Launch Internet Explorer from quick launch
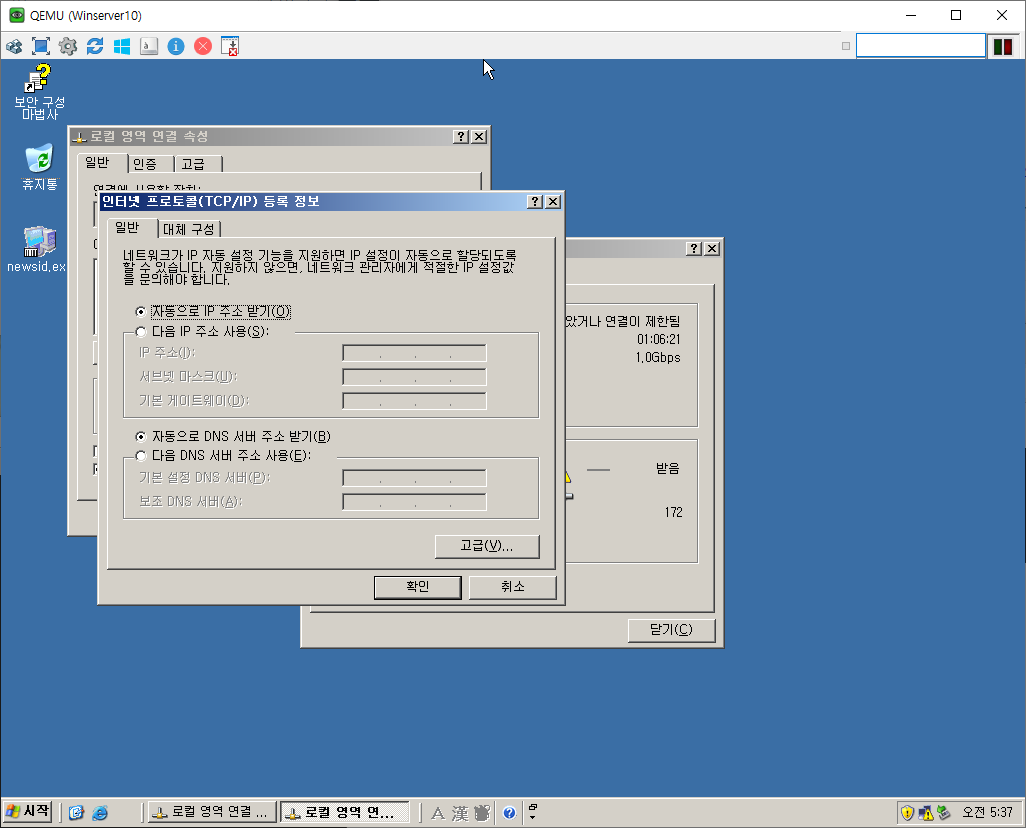1026x828 pixels. tap(99, 813)
